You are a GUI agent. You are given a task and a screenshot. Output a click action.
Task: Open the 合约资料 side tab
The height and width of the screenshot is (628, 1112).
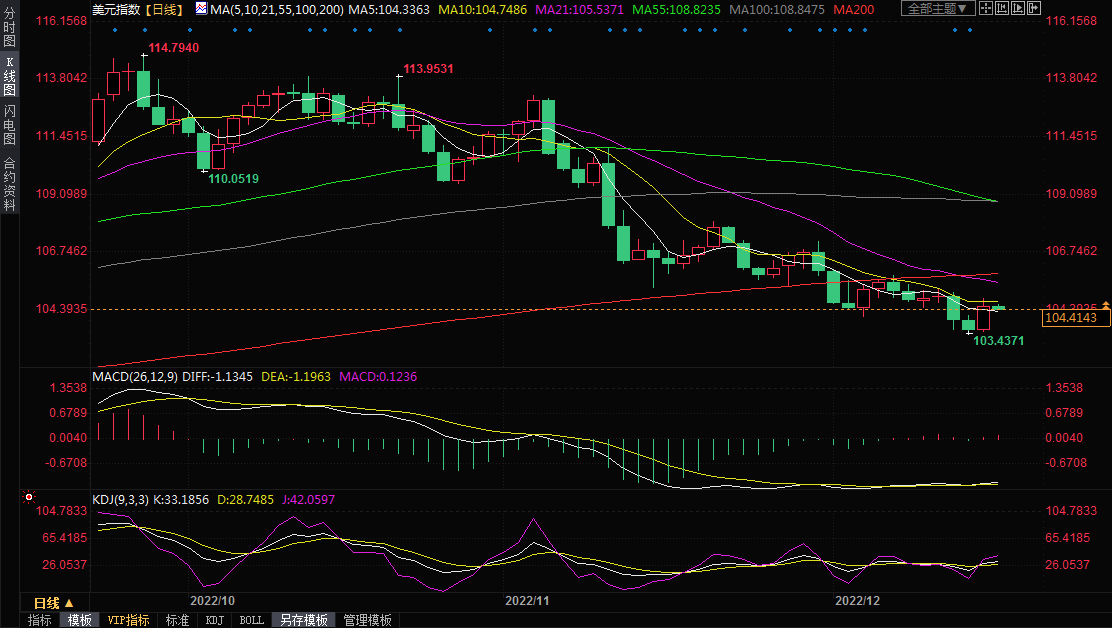pyautogui.click(x=10, y=184)
